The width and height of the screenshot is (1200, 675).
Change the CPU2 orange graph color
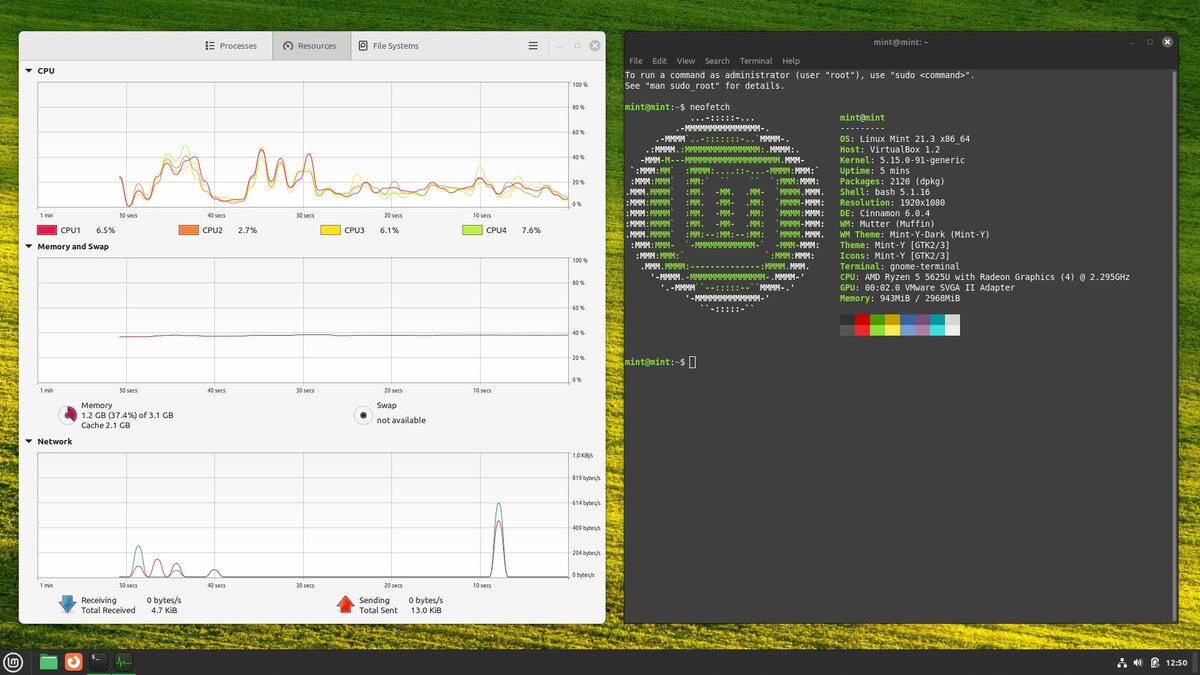[188, 230]
